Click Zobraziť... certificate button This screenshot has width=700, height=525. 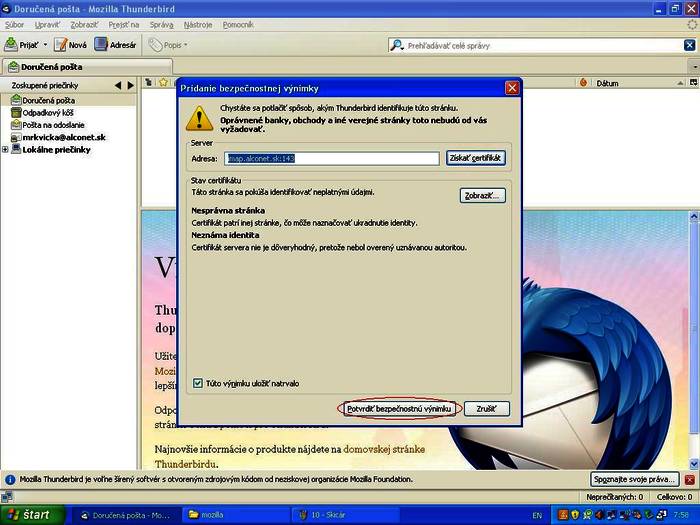pos(483,196)
